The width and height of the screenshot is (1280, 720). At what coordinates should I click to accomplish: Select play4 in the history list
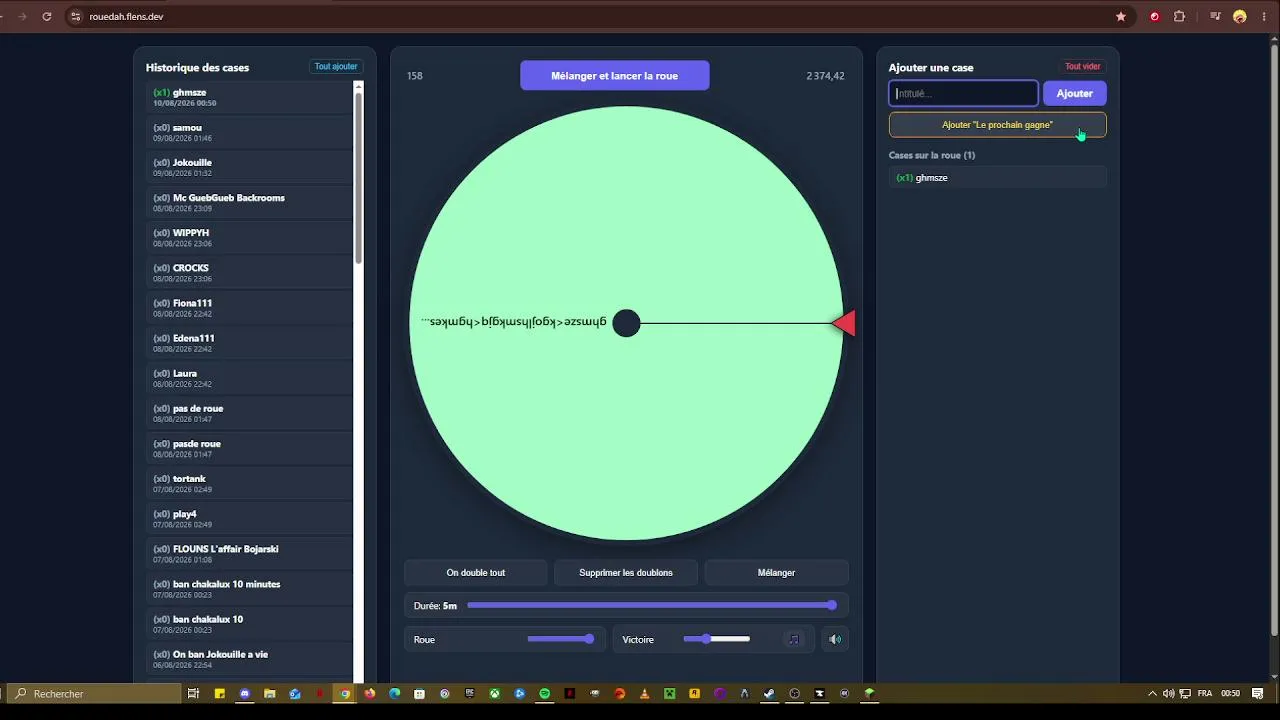click(249, 518)
